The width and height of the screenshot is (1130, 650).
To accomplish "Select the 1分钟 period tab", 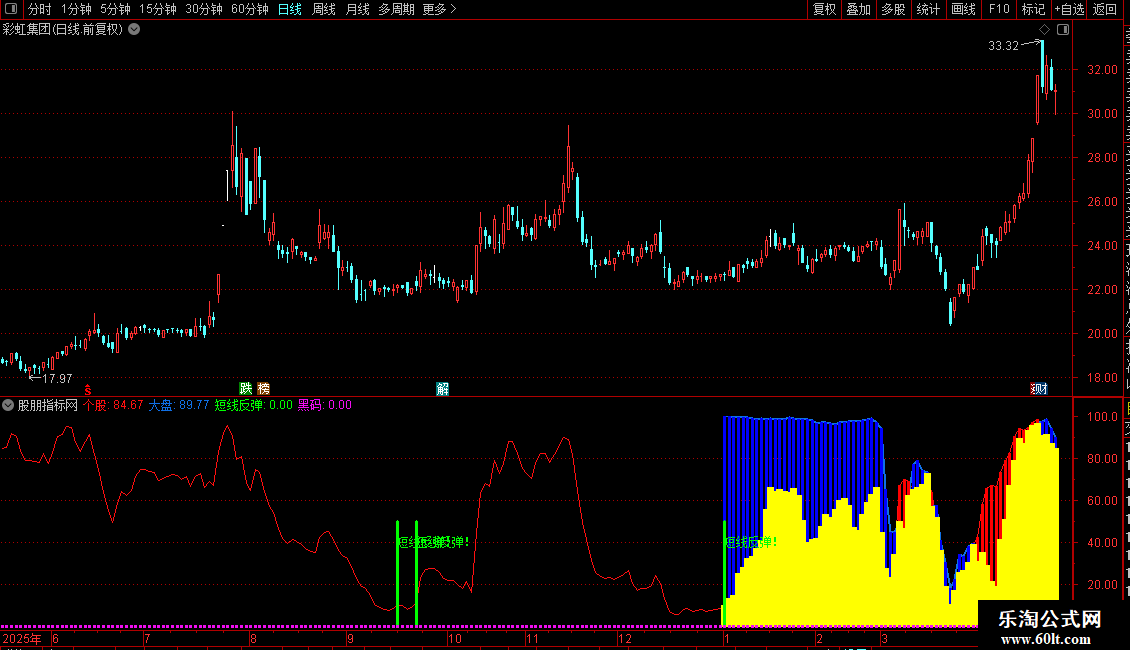I will [x=76, y=9].
